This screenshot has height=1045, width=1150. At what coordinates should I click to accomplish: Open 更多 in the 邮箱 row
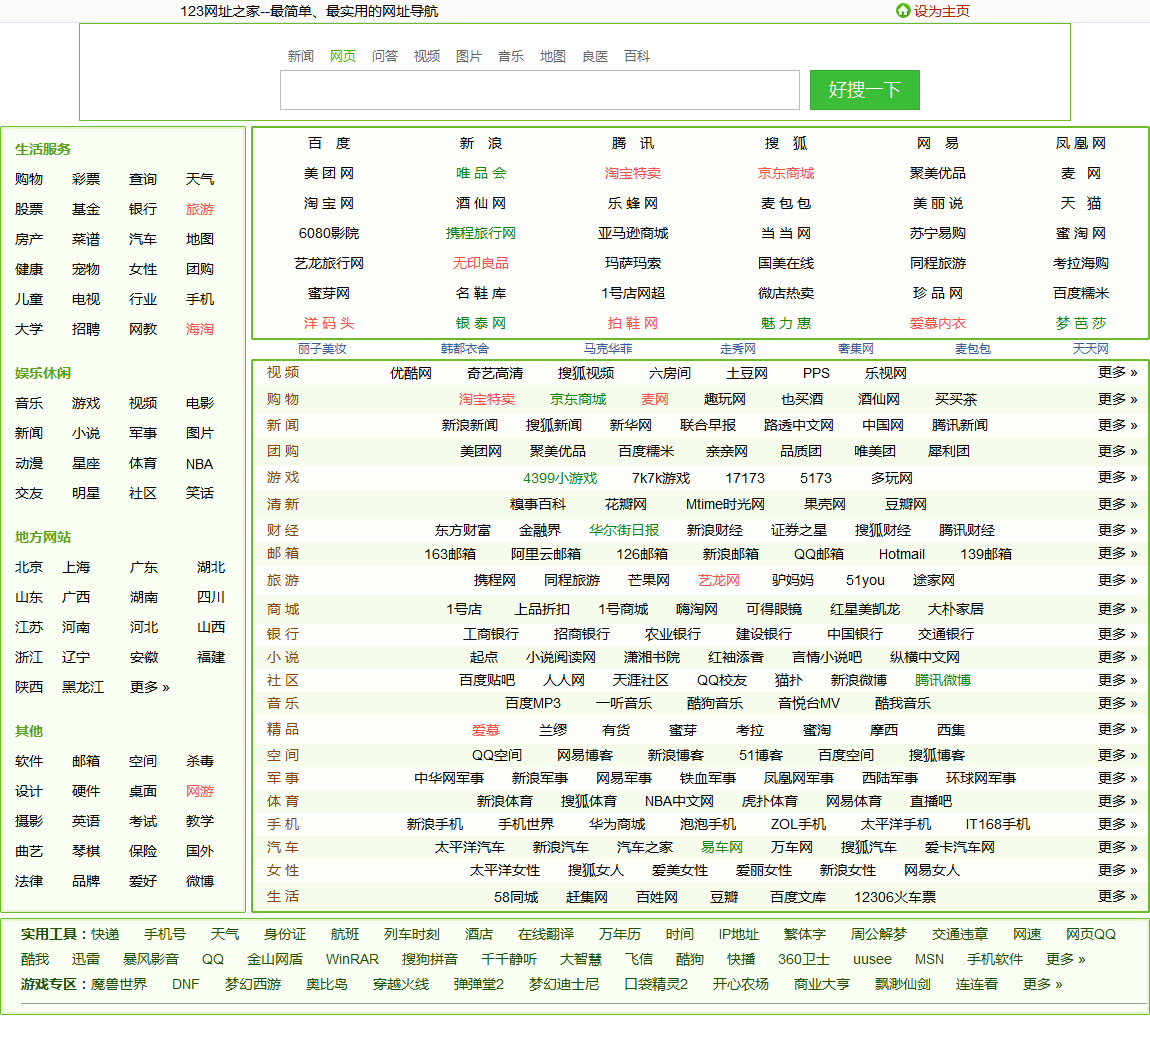(1117, 554)
